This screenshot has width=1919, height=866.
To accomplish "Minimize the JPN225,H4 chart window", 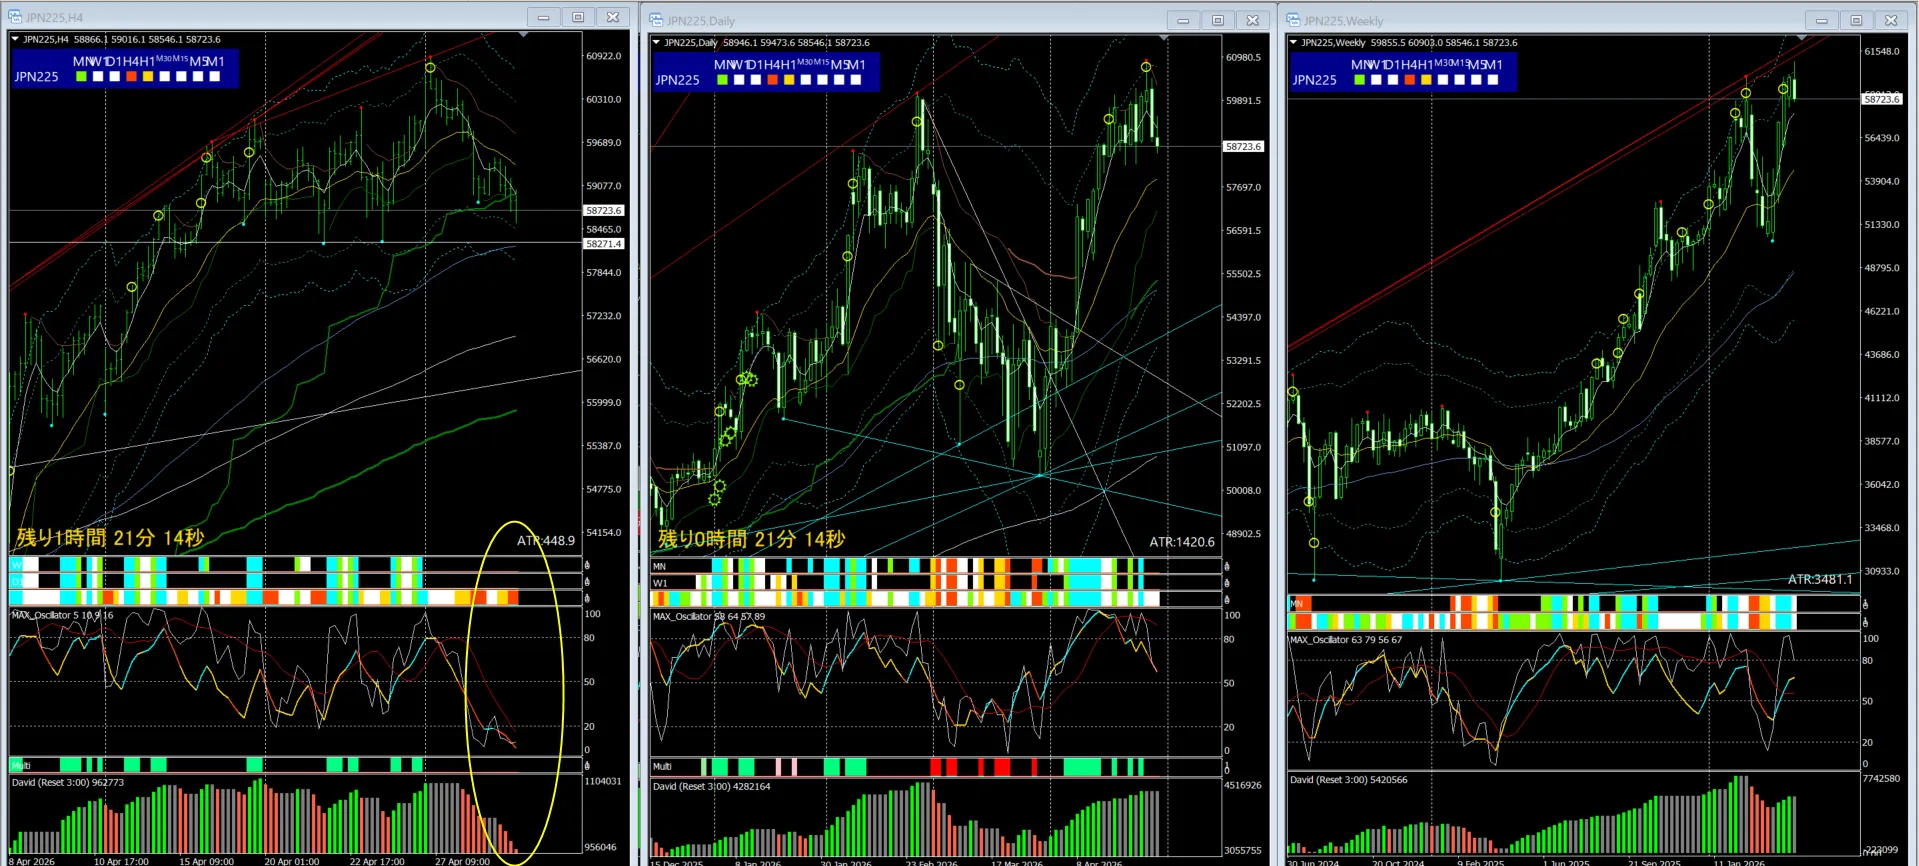I will [x=543, y=17].
